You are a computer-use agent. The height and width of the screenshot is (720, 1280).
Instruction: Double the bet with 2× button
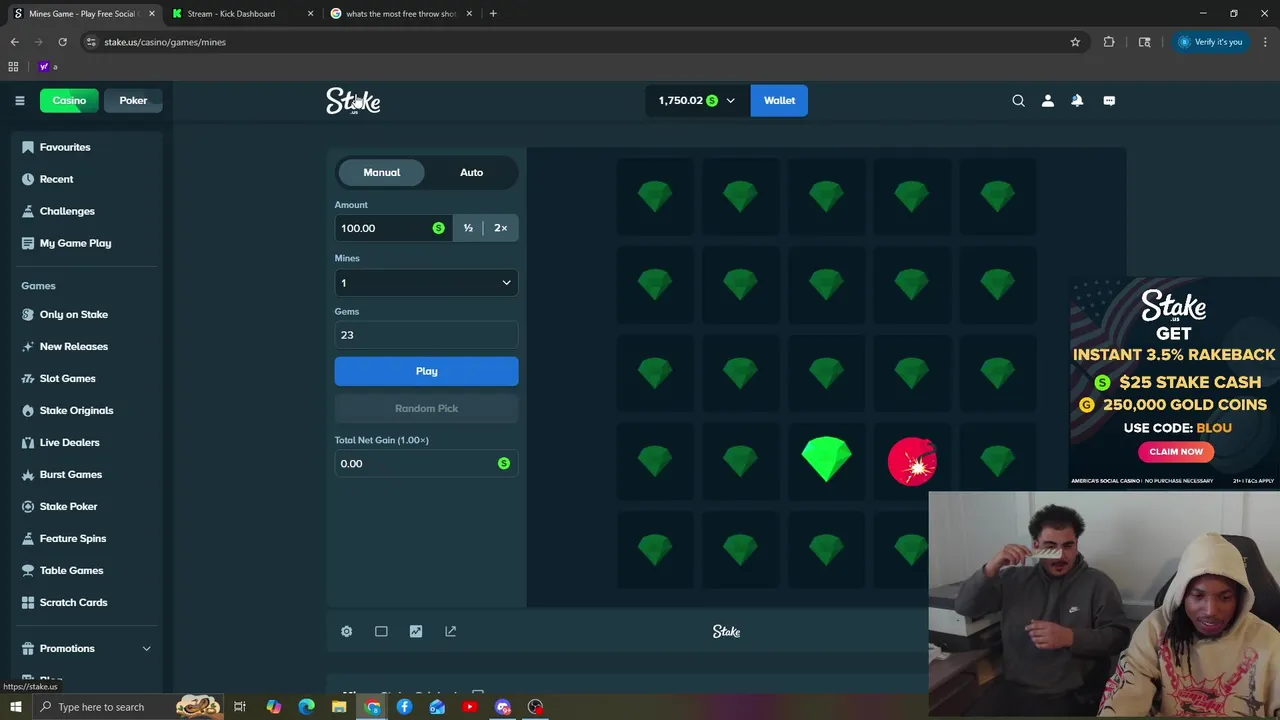click(500, 228)
